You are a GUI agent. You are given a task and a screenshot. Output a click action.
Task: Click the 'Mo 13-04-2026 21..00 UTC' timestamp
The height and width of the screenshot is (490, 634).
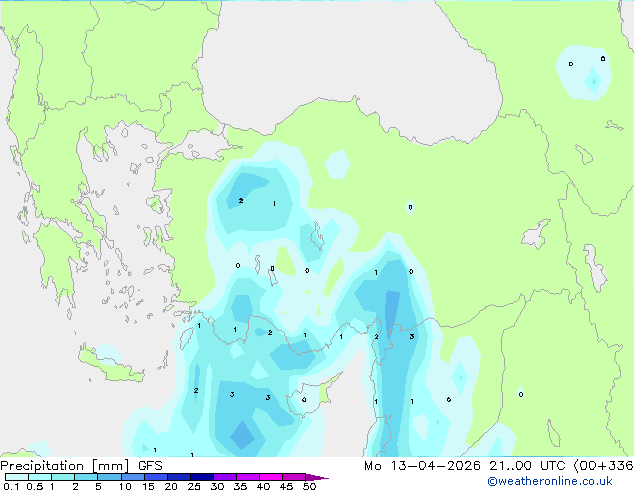coord(465,466)
